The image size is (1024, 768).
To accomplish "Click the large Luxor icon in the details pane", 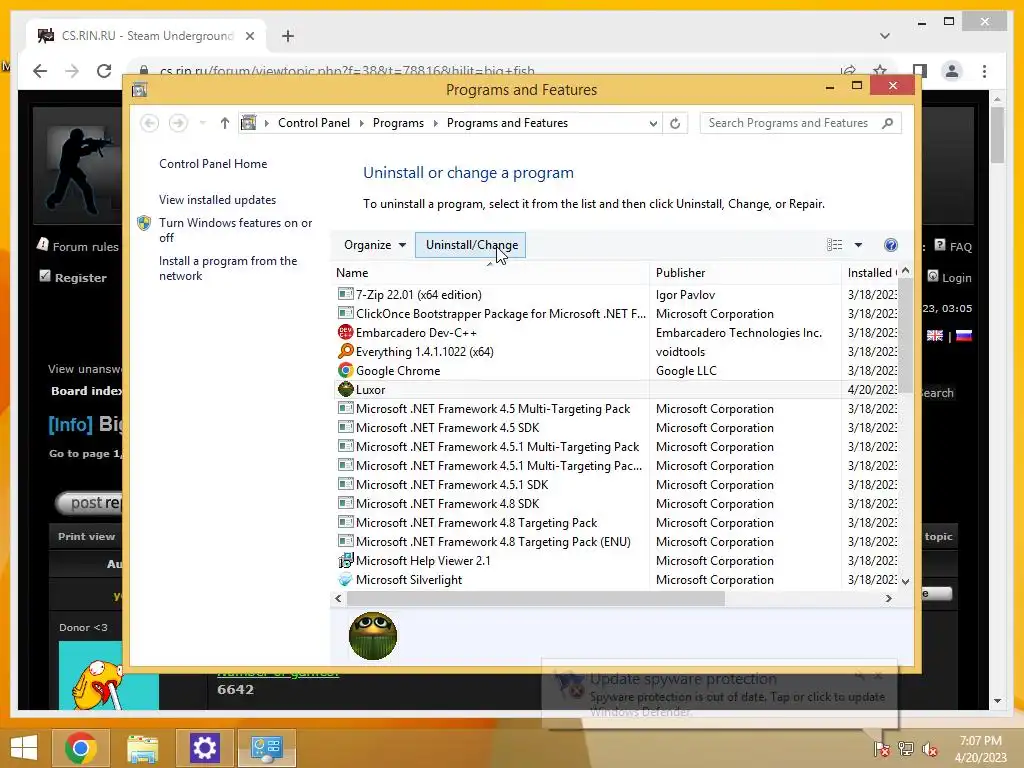I will [x=373, y=635].
